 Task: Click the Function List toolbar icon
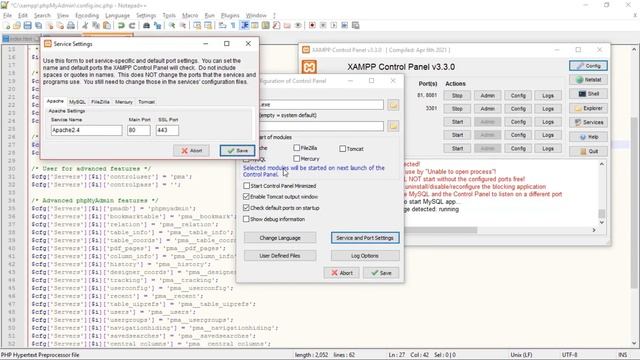276,25
